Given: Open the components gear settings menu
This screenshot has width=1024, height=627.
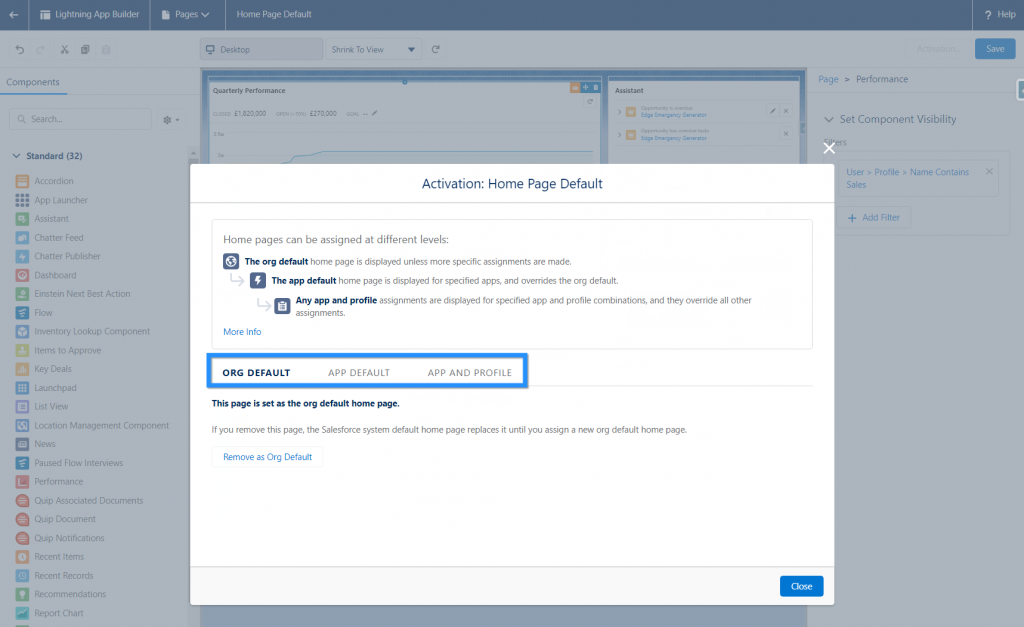Looking at the screenshot, I should (x=171, y=120).
